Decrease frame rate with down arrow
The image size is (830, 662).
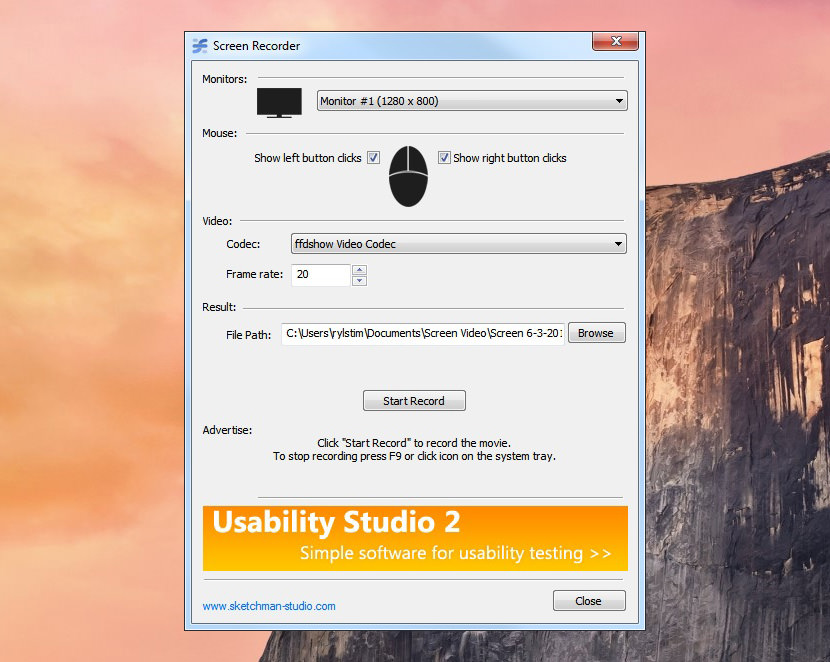[x=359, y=280]
